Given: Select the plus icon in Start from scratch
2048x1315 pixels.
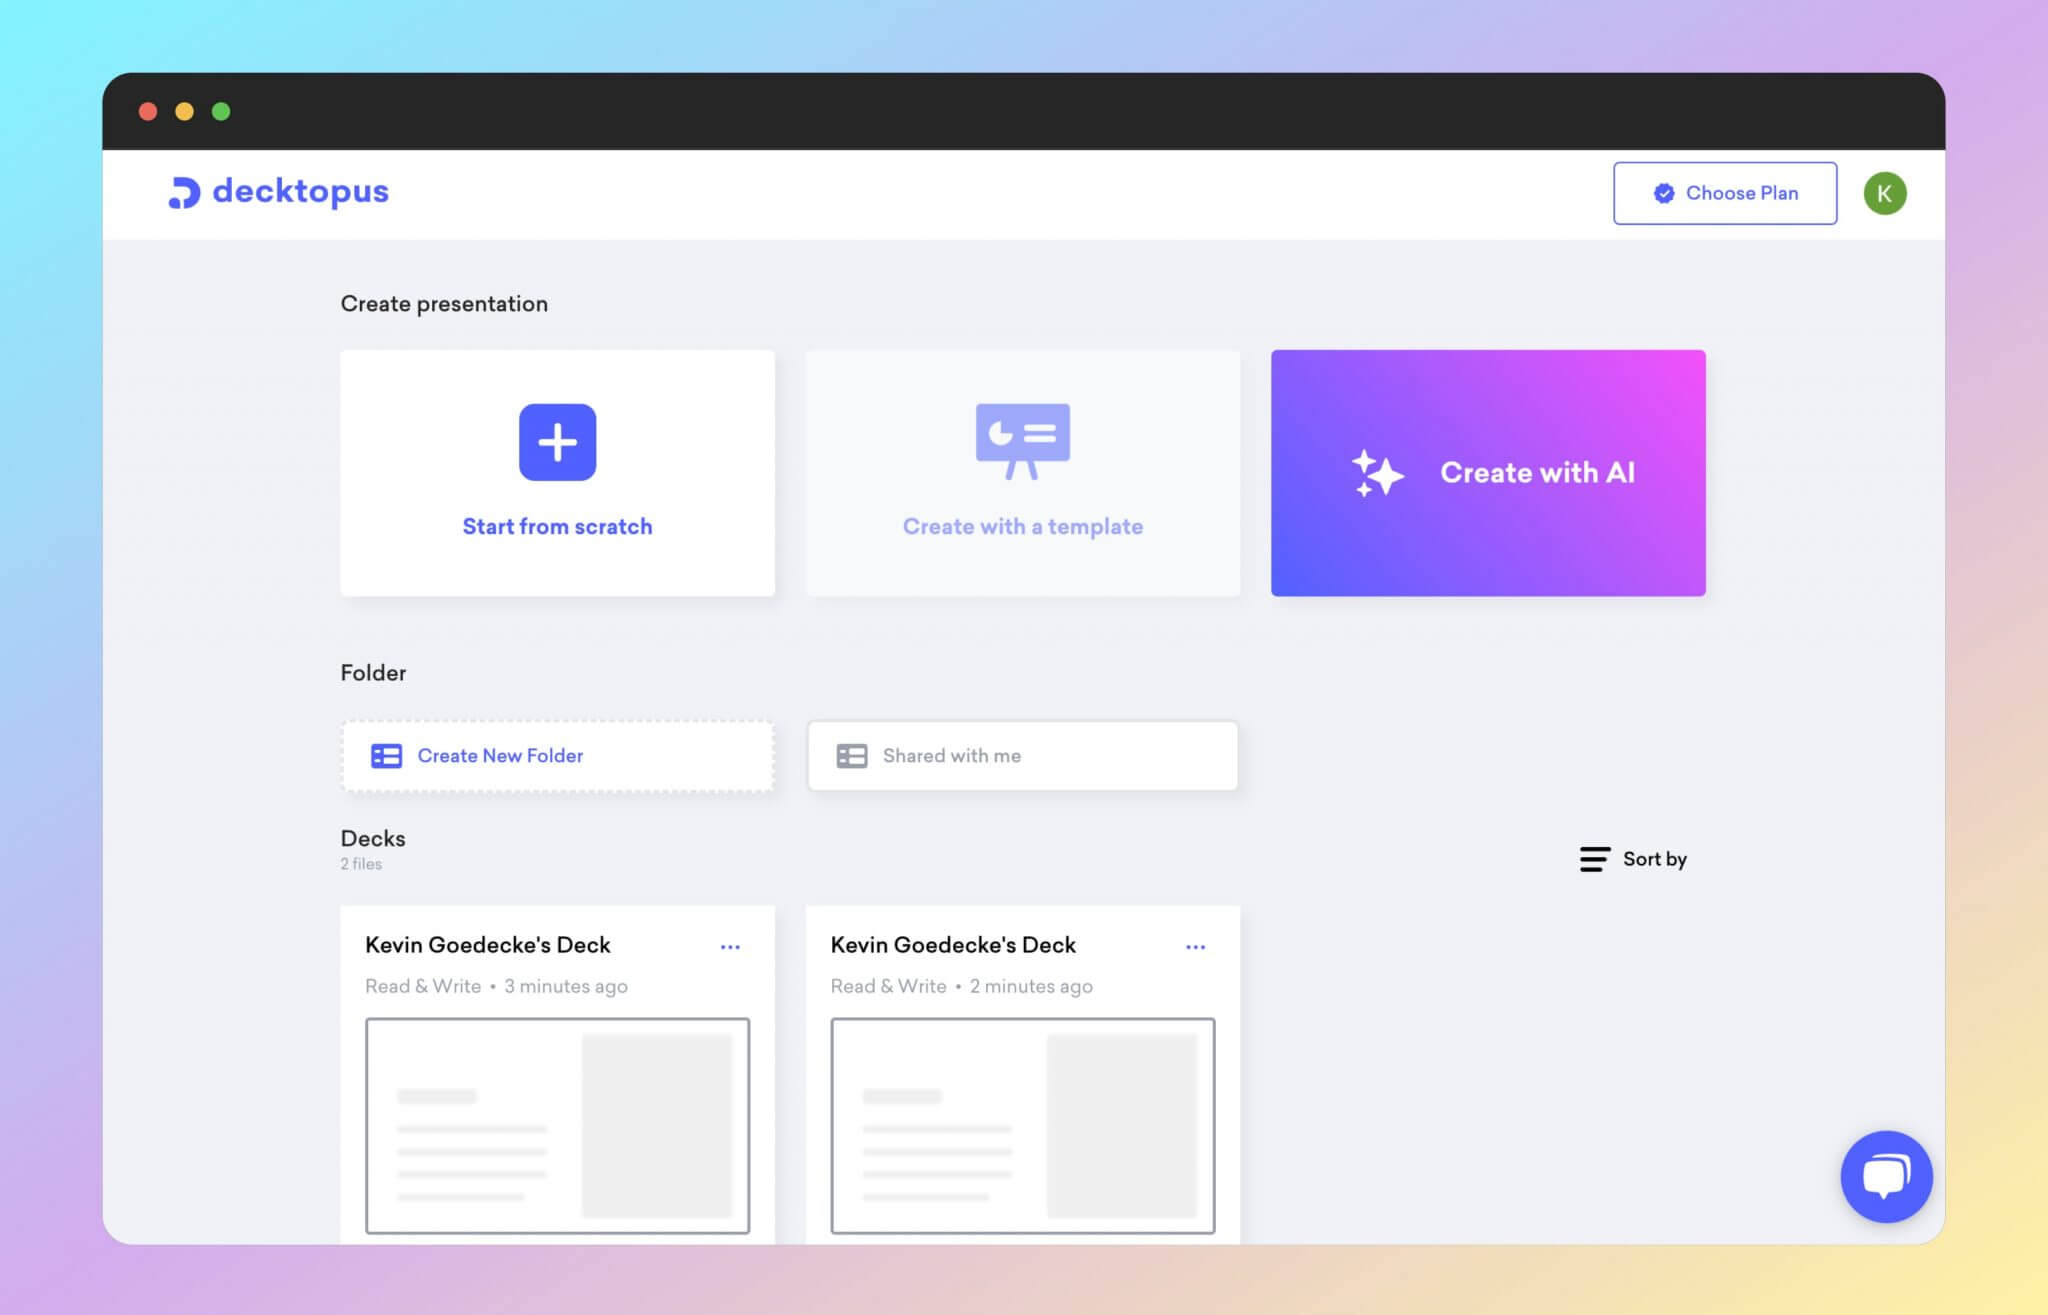Looking at the screenshot, I should (x=557, y=441).
